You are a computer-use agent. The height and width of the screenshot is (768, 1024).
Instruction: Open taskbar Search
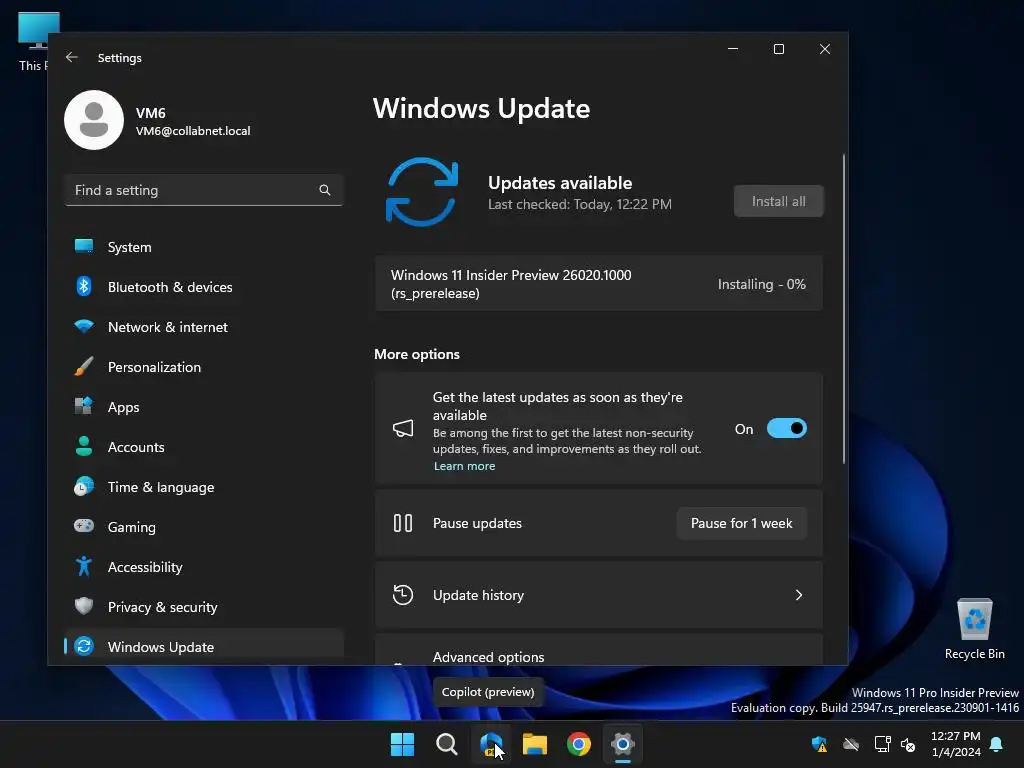coord(447,744)
